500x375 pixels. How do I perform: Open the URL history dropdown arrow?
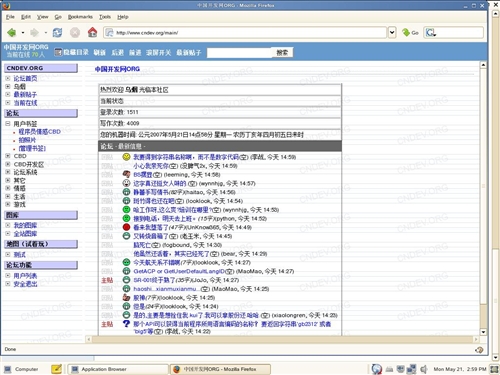point(392,32)
